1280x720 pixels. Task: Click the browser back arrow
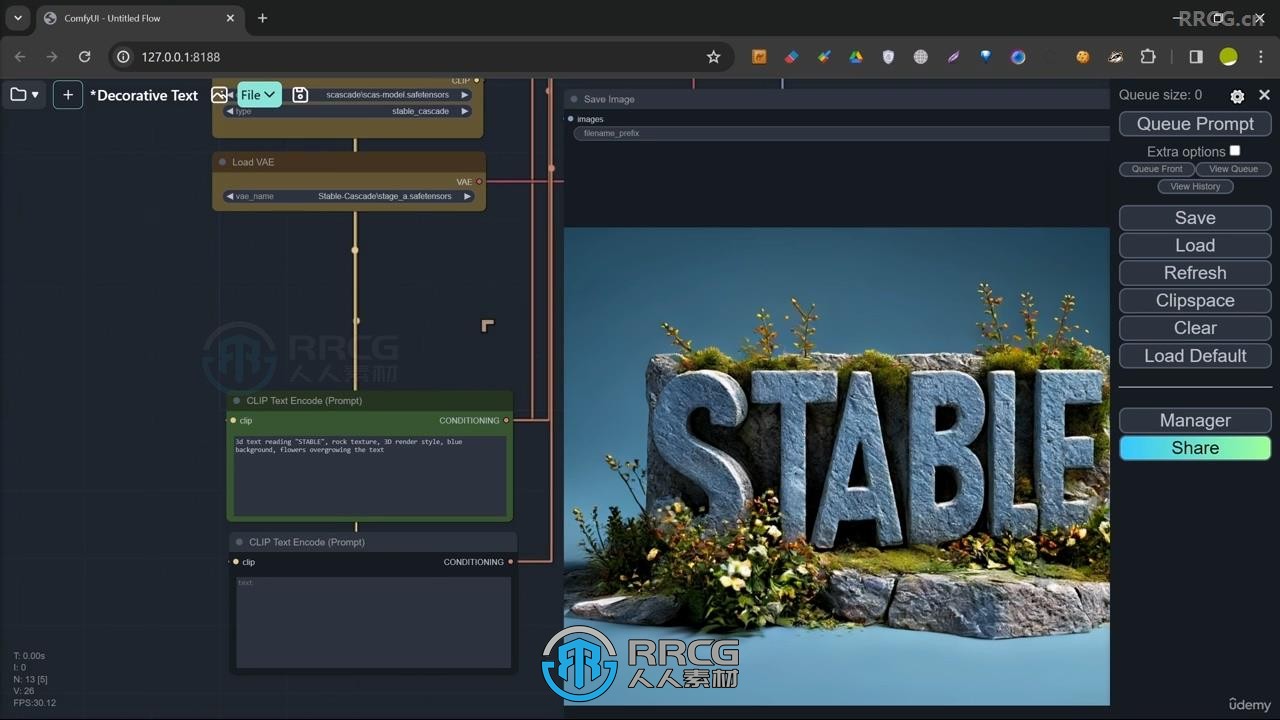point(20,57)
